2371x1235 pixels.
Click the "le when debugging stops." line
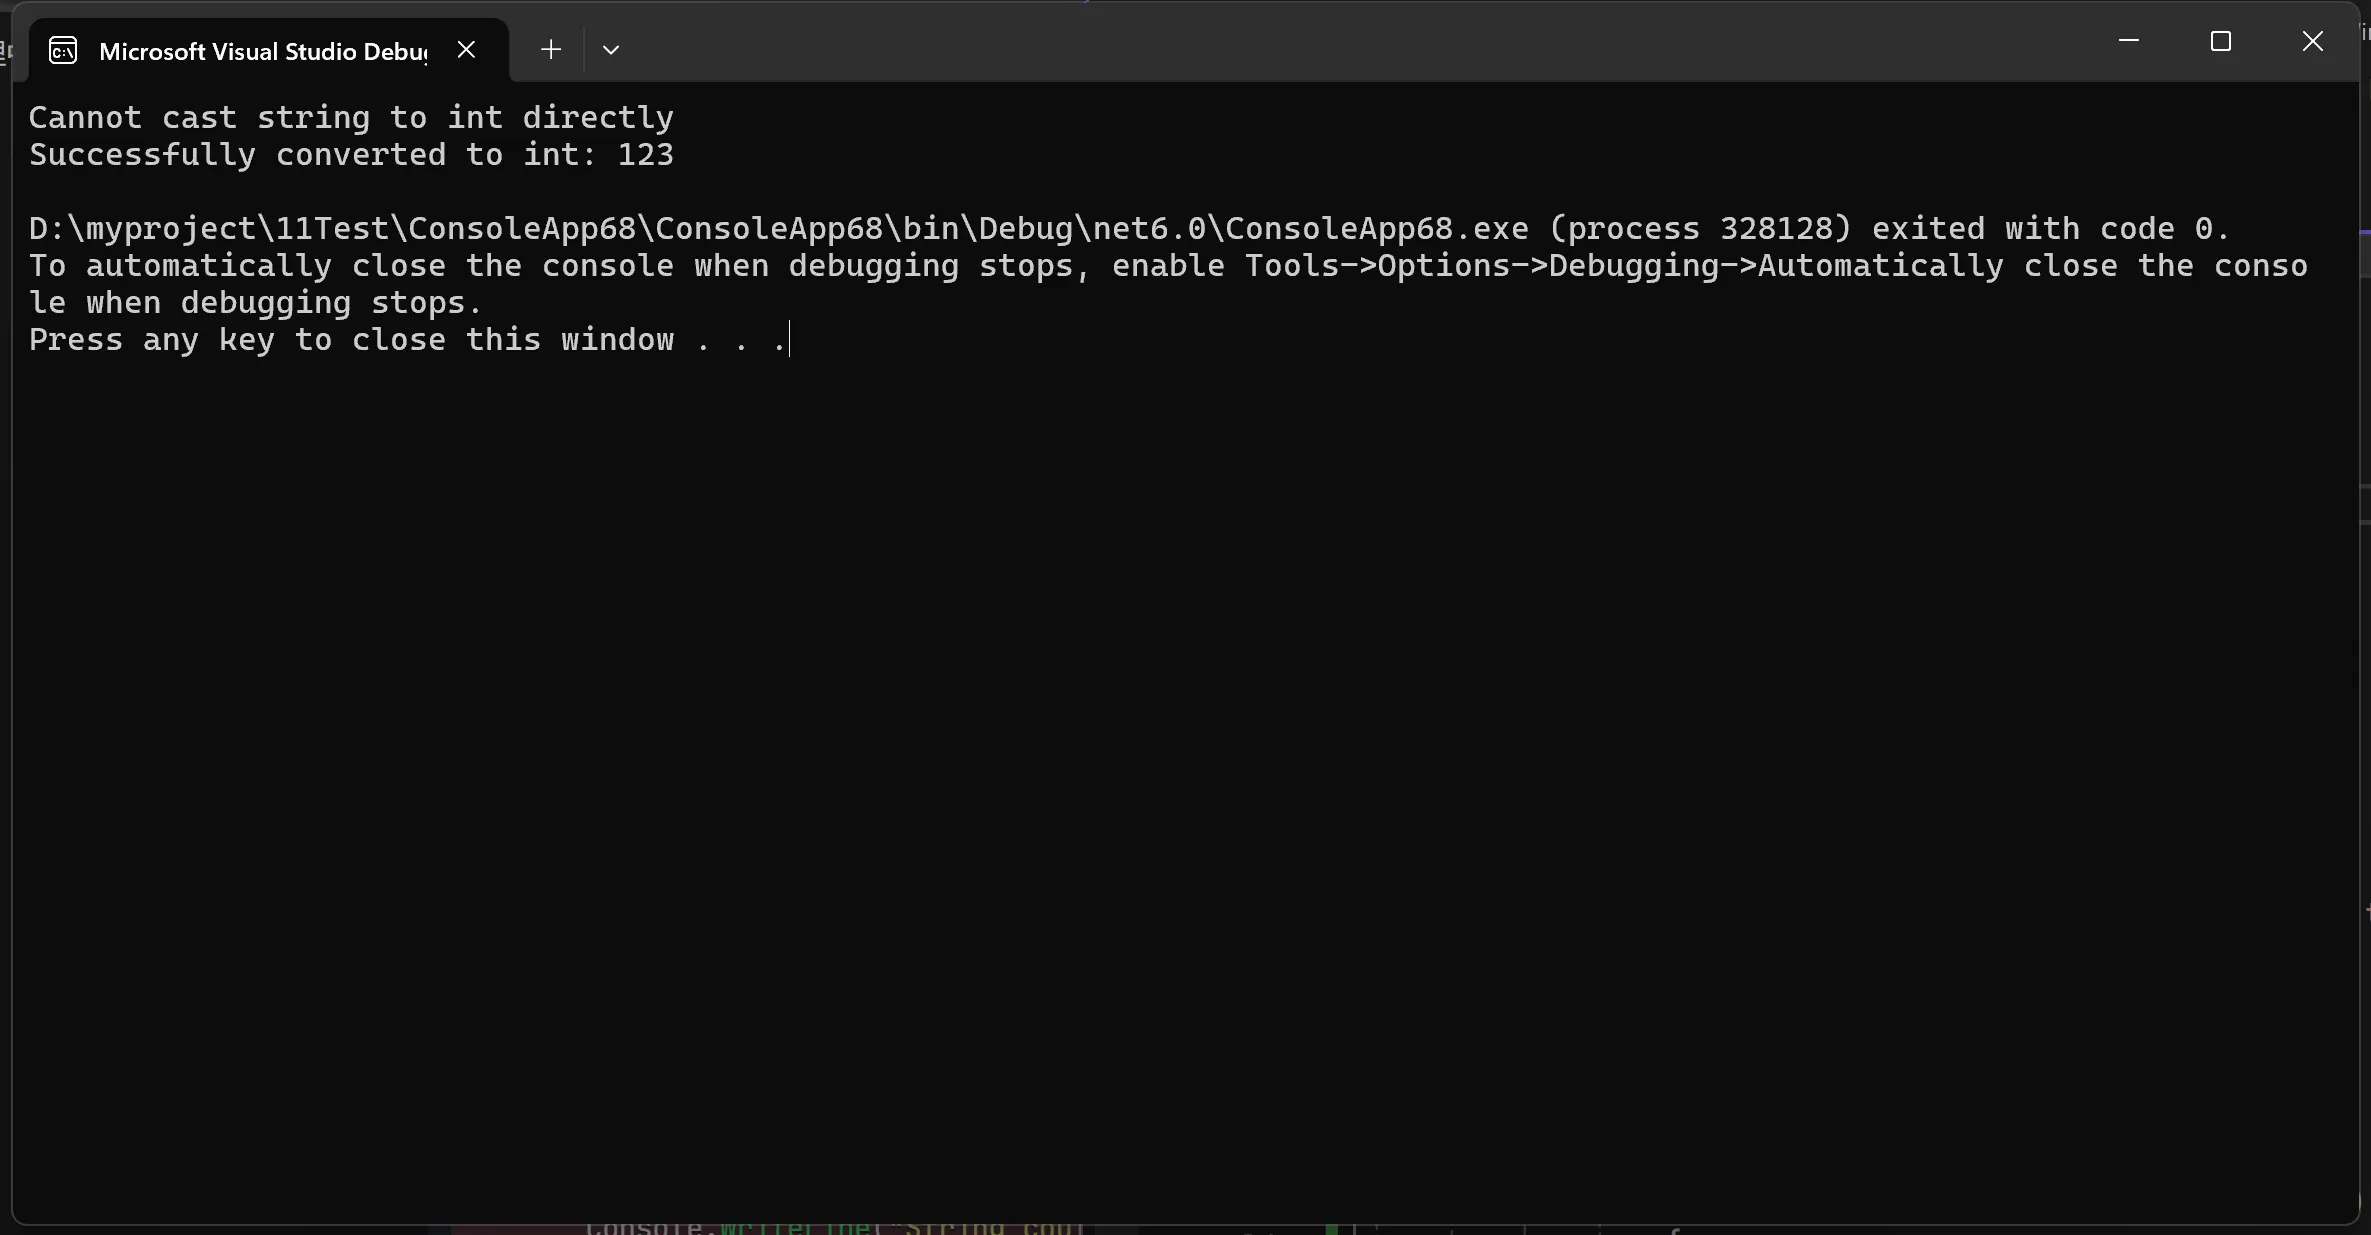[255, 303]
